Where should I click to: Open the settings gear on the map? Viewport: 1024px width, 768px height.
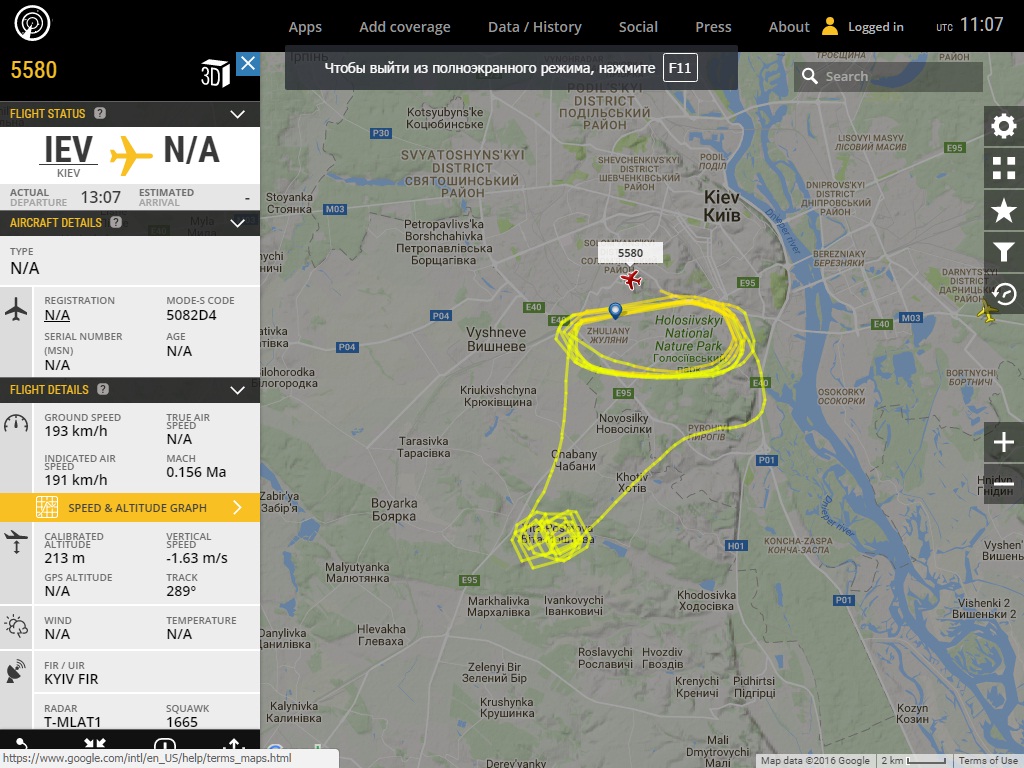(x=1004, y=126)
